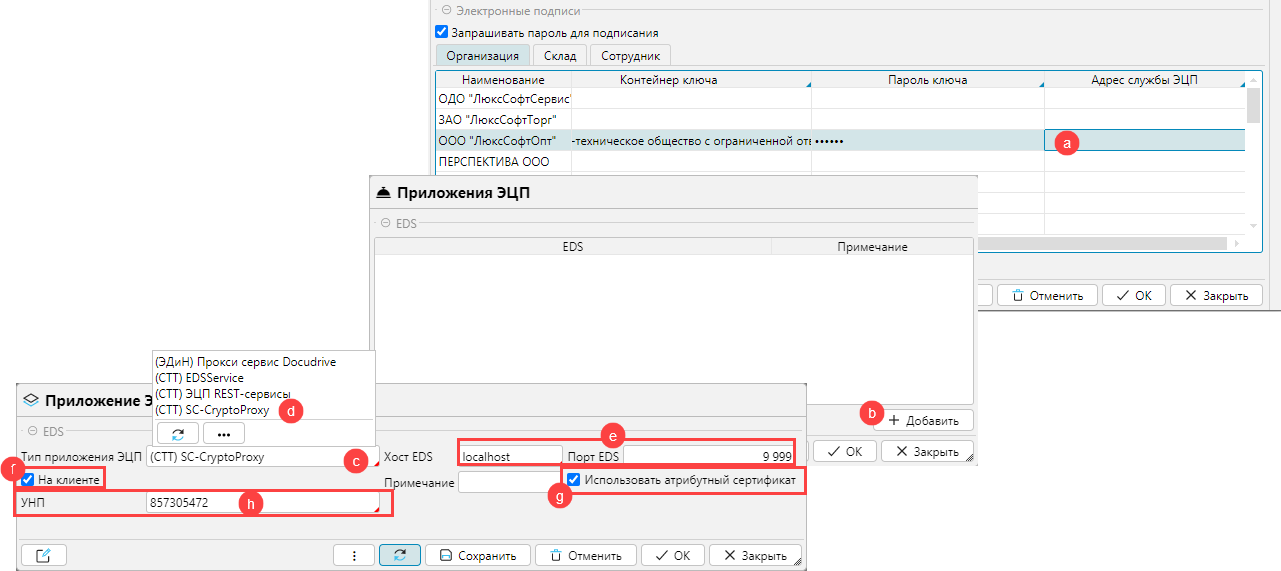Collapse EDS group in Приложения ЭЦП window
The width and height of the screenshot is (1281, 571).
pyautogui.click(x=384, y=224)
